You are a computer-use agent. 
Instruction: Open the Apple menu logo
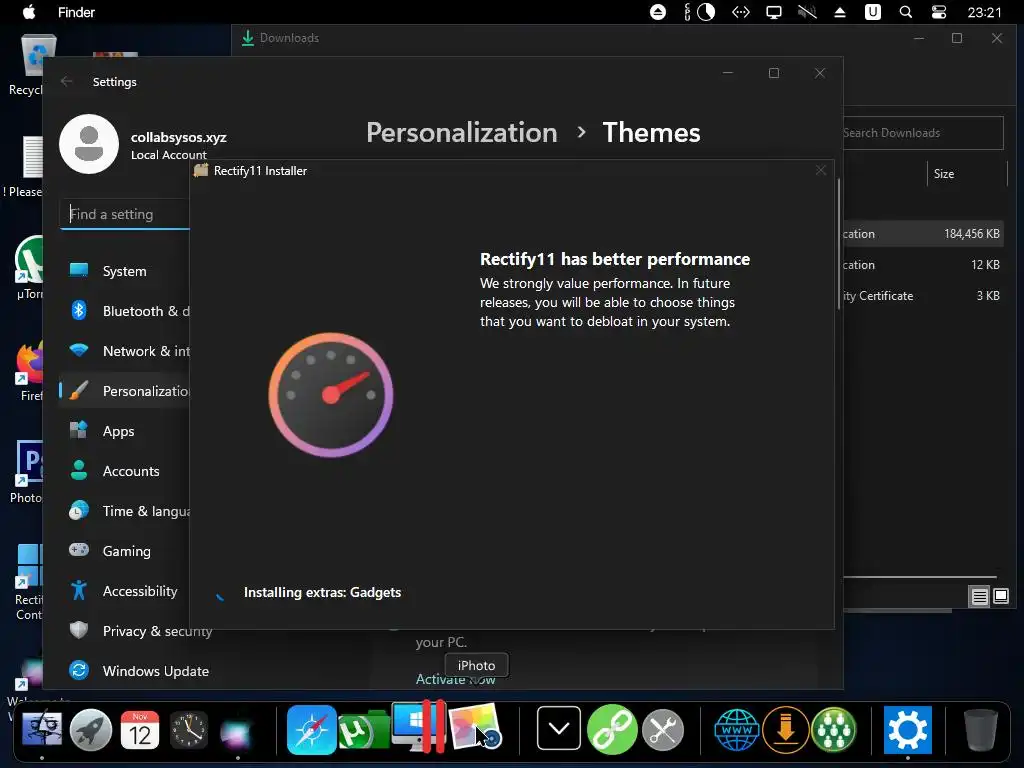point(29,12)
